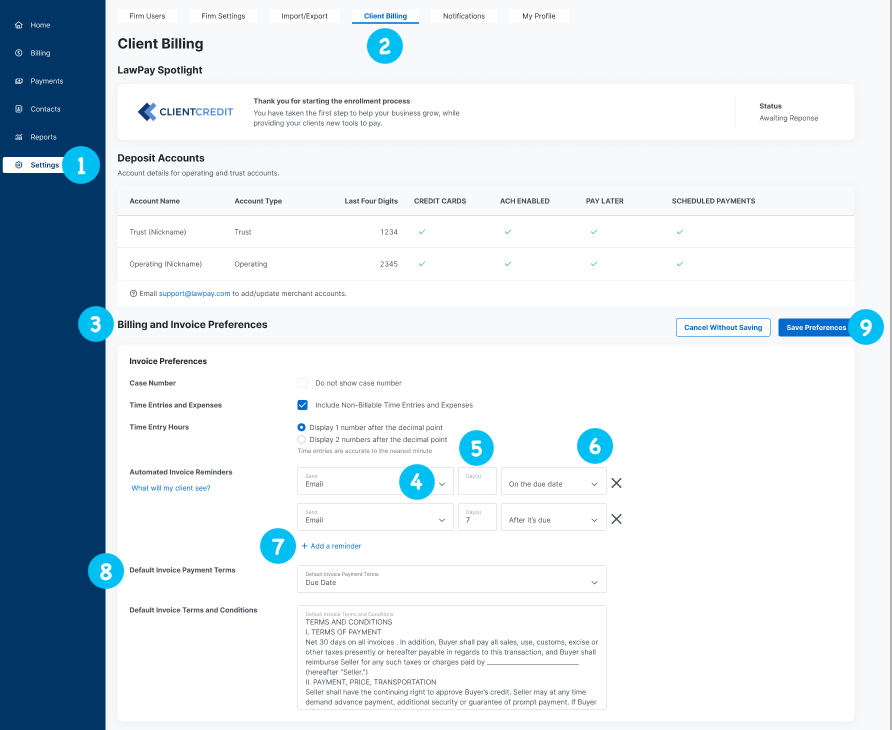This screenshot has height=730, width=892.
Task: Click the Day(s) field of the second reminder
Action: pyautogui.click(x=477, y=517)
